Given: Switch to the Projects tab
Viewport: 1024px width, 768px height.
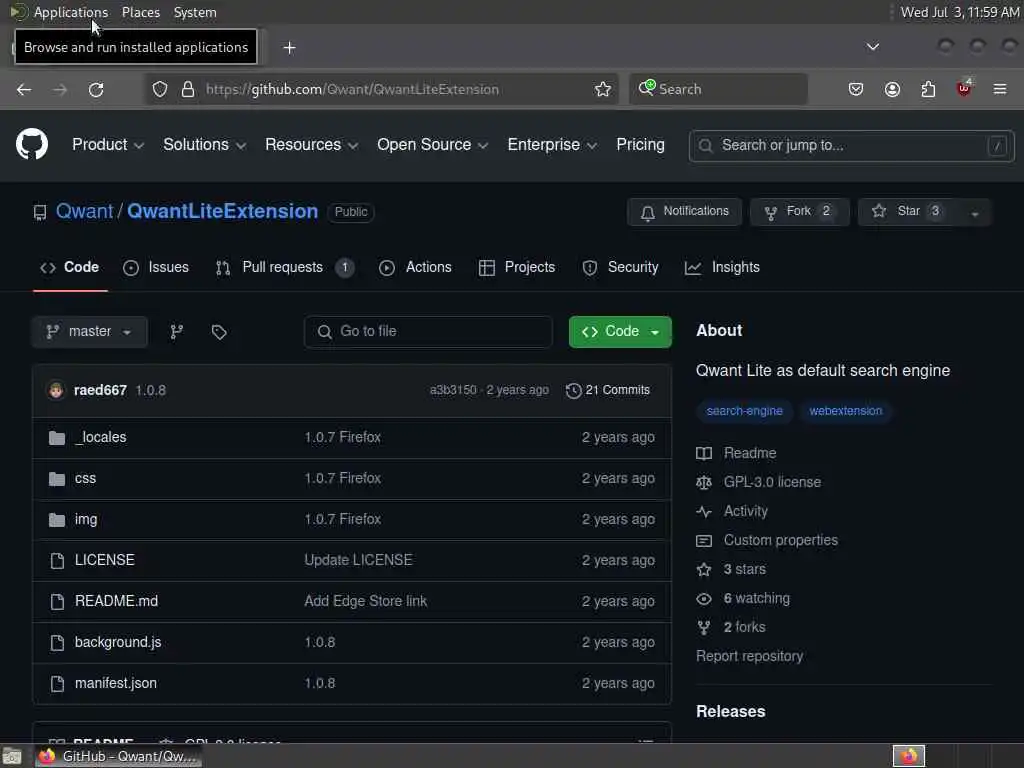Looking at the screenshot, I should coord(517,267).
